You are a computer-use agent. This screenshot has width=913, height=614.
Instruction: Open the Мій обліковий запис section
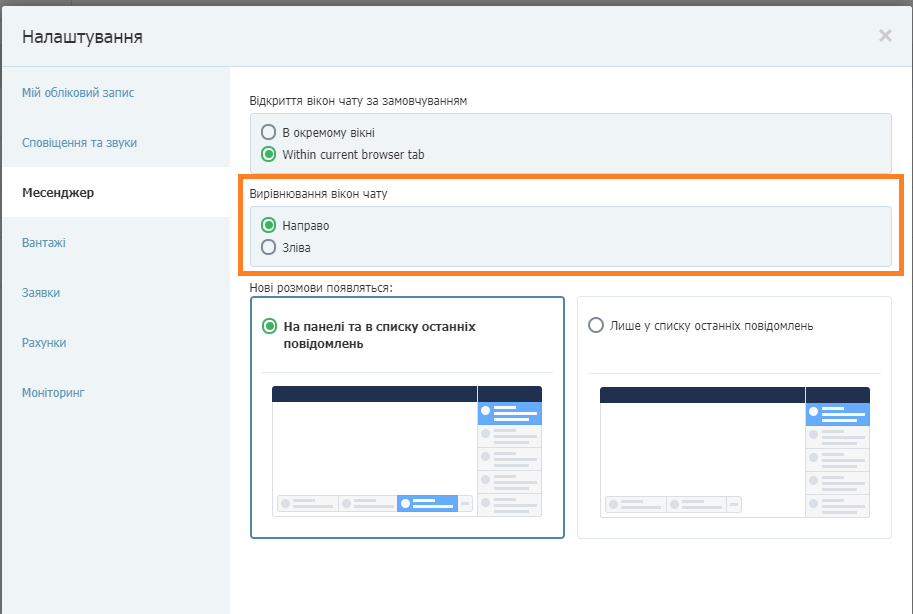pyautogui.click(x=78, y=93)
